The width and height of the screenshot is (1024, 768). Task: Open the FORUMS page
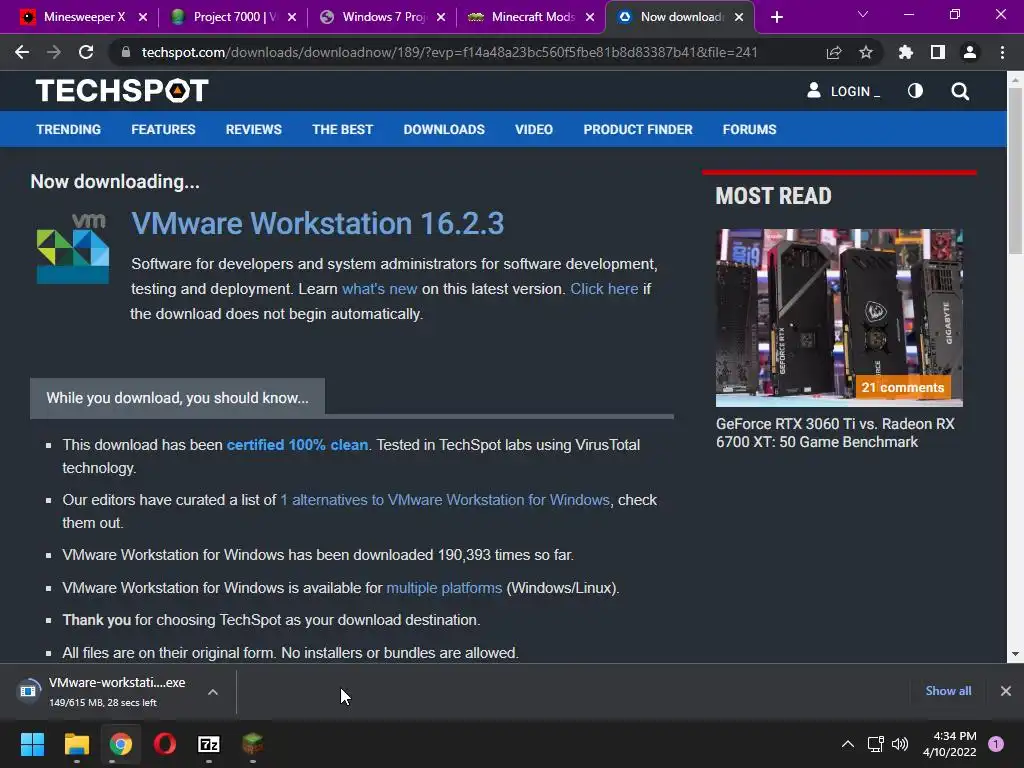(x=749, y=129)
